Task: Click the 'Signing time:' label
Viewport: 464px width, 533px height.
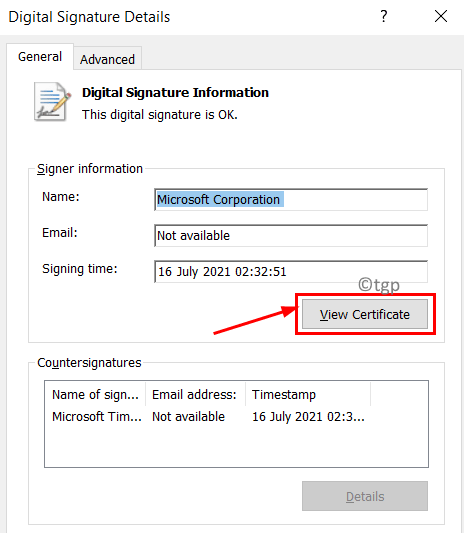Action: click(80, 269)
